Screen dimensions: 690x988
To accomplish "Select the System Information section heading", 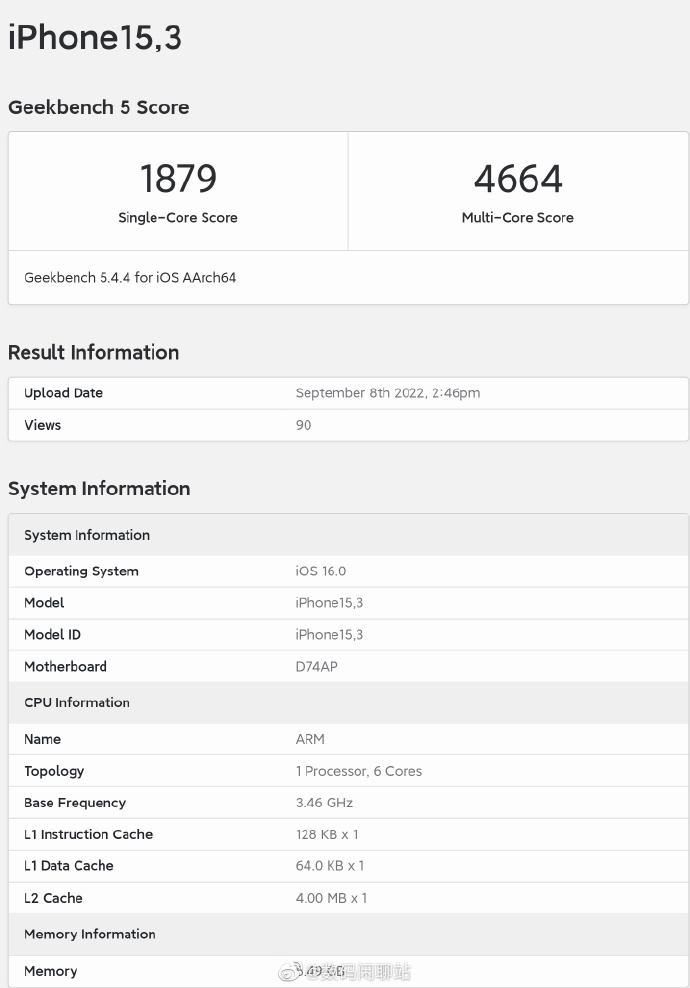I will pyautogui.click(x=99, y=488).
